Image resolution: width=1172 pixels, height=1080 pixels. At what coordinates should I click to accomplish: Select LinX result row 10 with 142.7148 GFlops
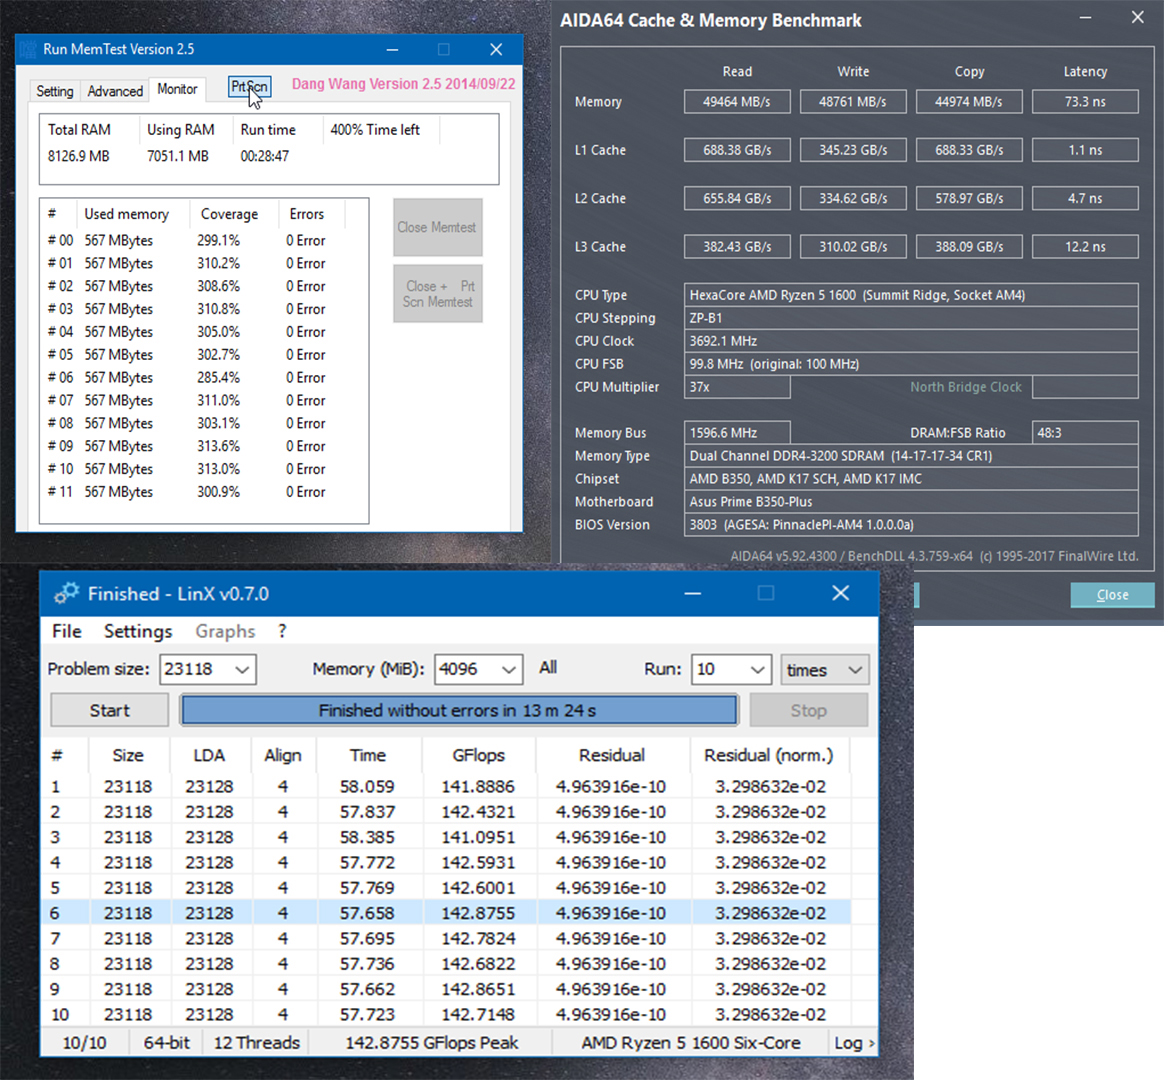tap(446, 1014)
